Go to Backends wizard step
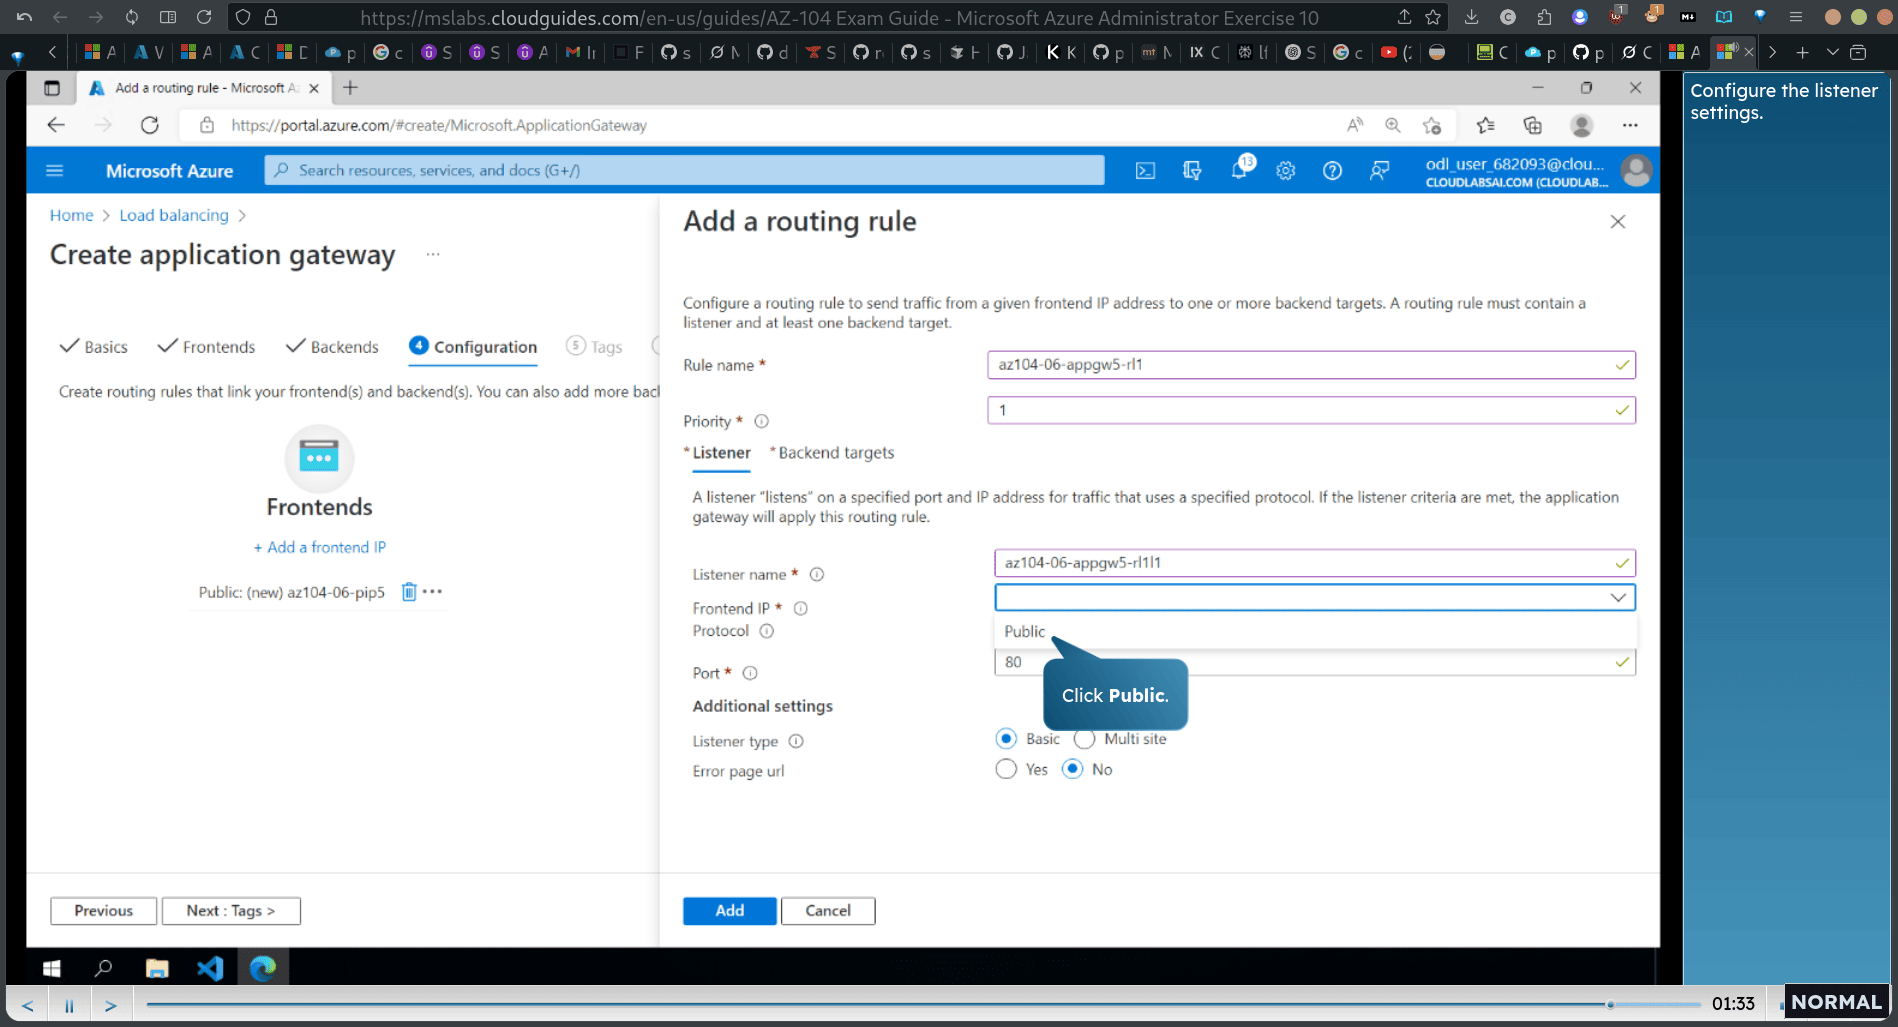Viewport: 1898px width, 1027px height. coord(333,347)
